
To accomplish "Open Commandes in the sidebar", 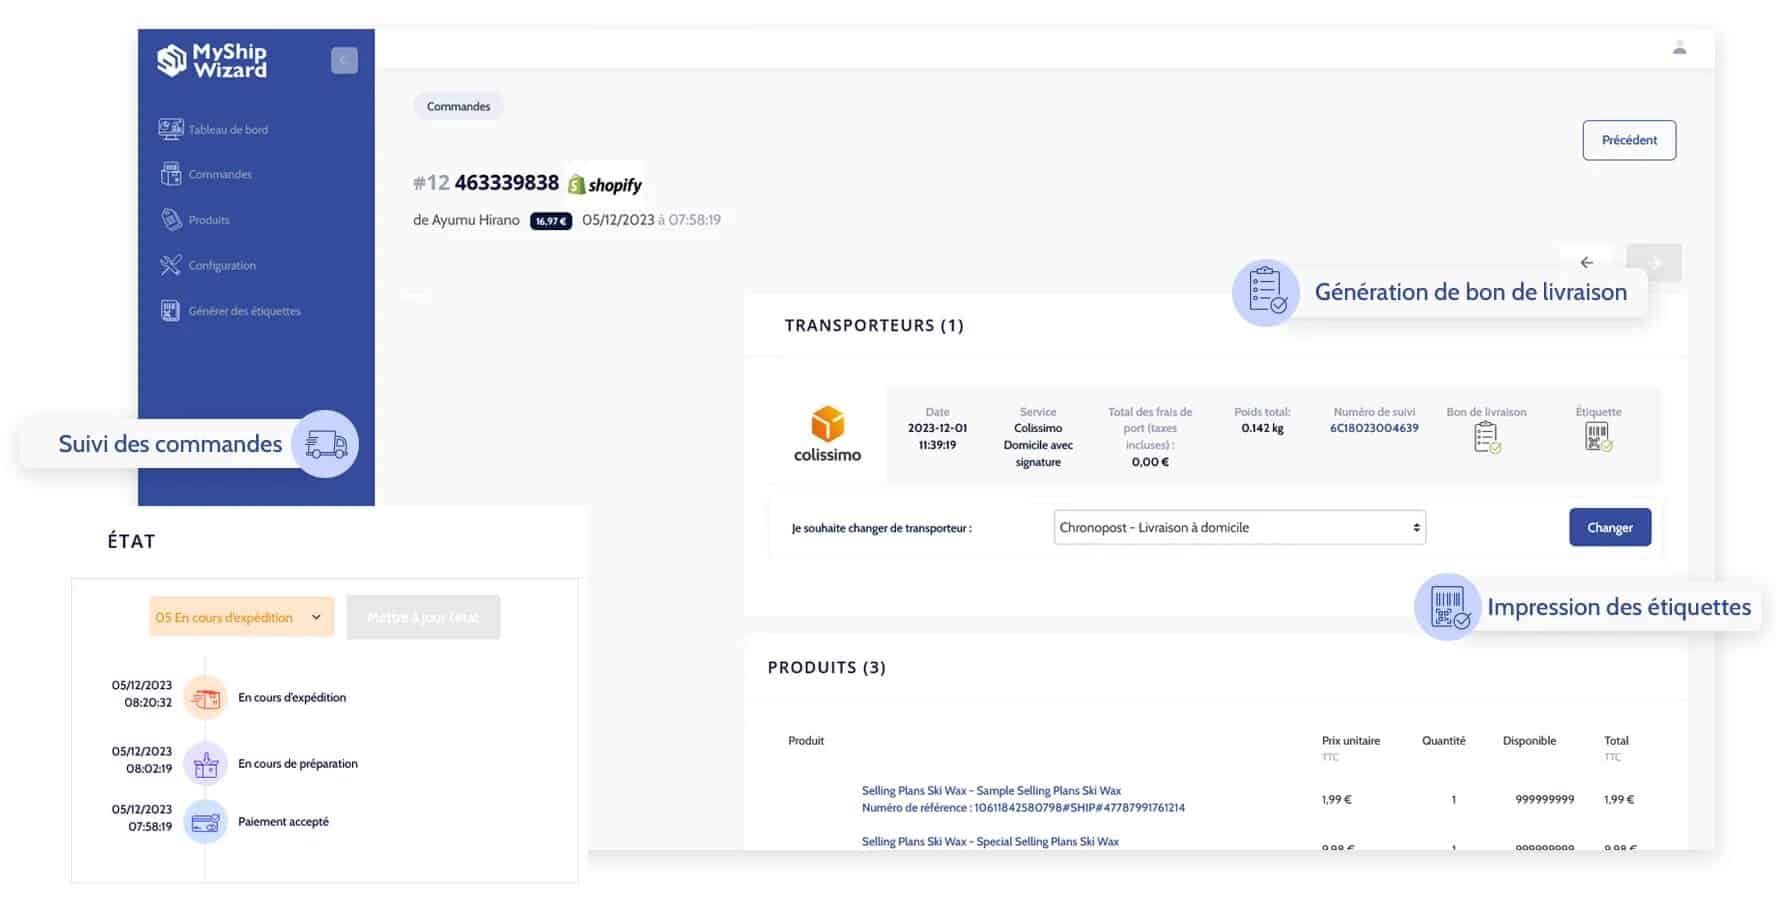I will tap(220, 175).
